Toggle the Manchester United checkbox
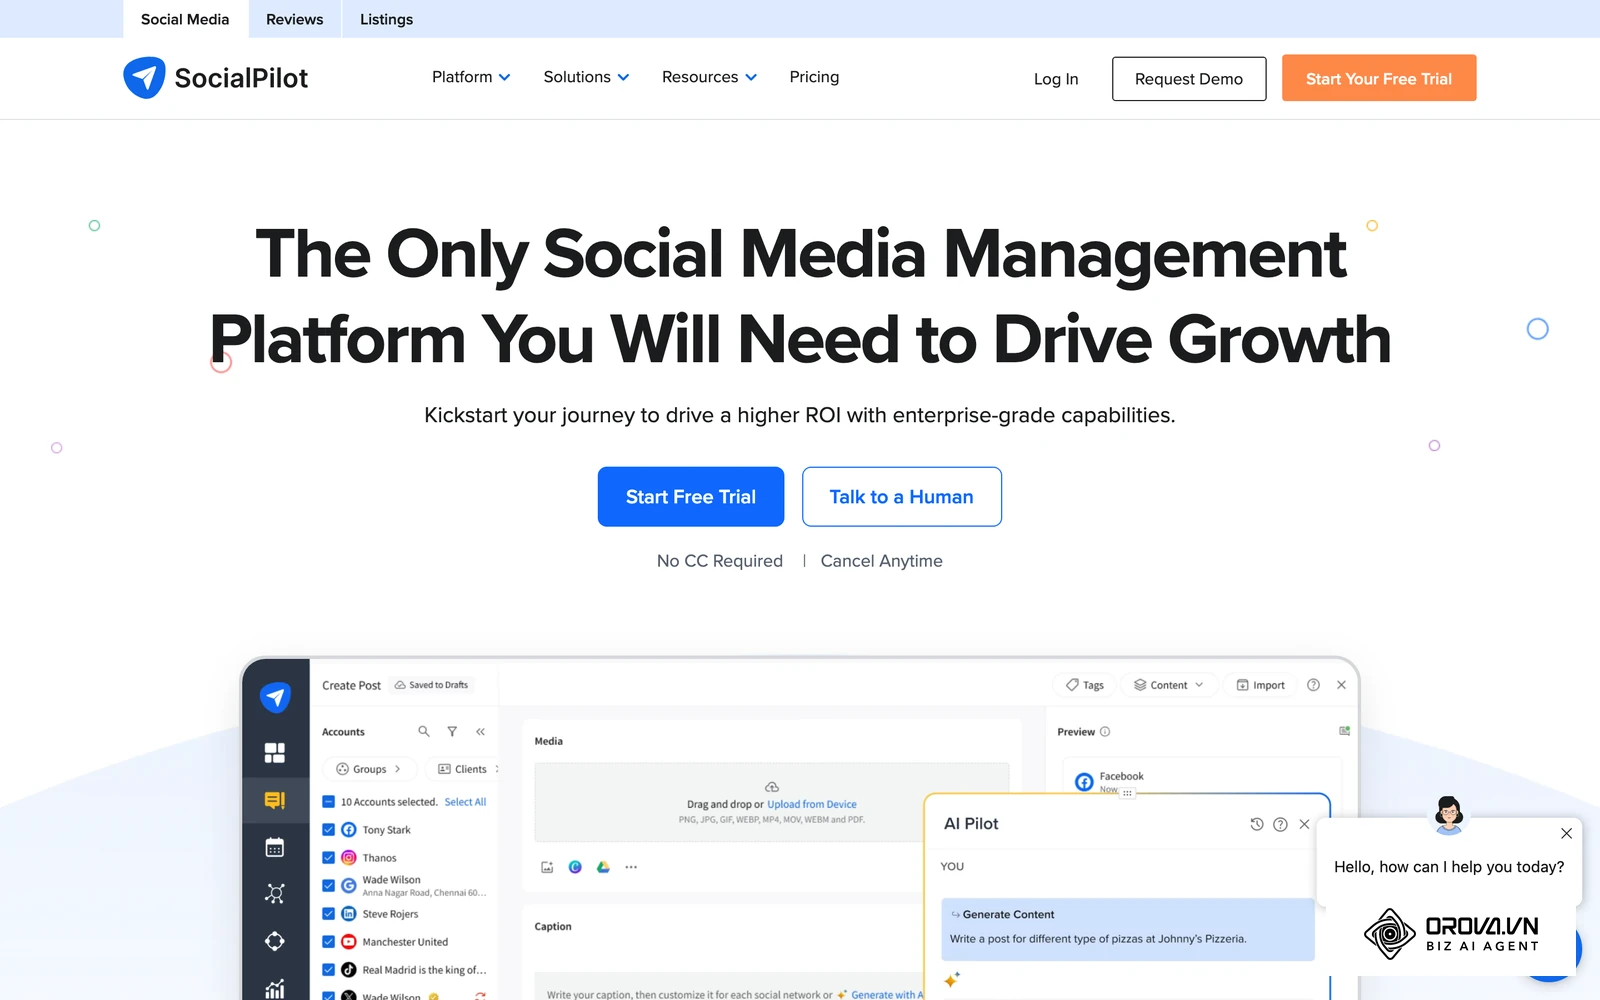The width and height of the screenshot is (1600, 1000). click(x=328, y=941)
